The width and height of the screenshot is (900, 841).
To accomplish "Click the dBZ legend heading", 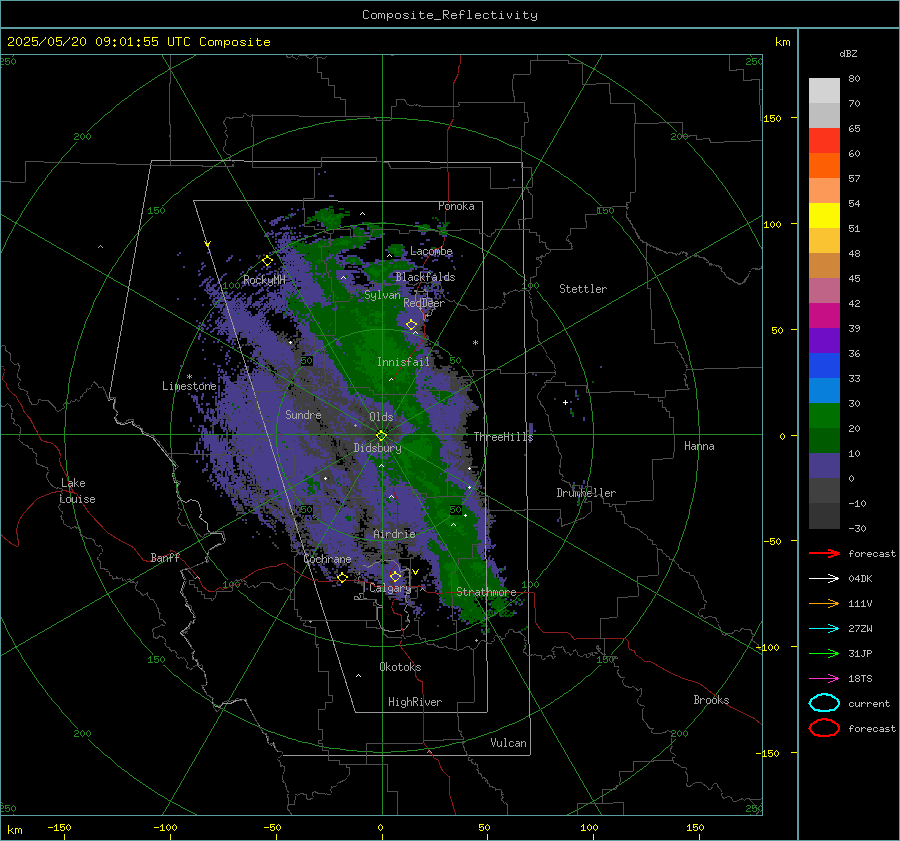I will 848,54.
